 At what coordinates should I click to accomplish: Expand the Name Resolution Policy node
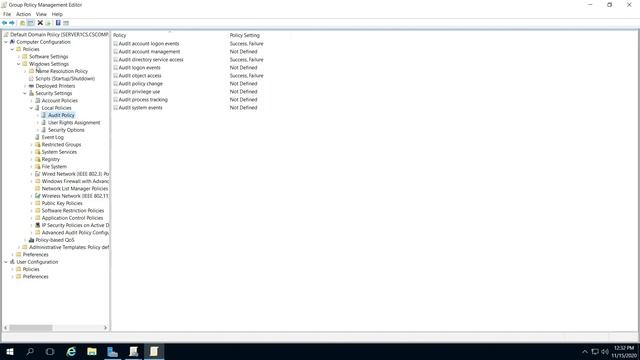click(x=25, y=71)
